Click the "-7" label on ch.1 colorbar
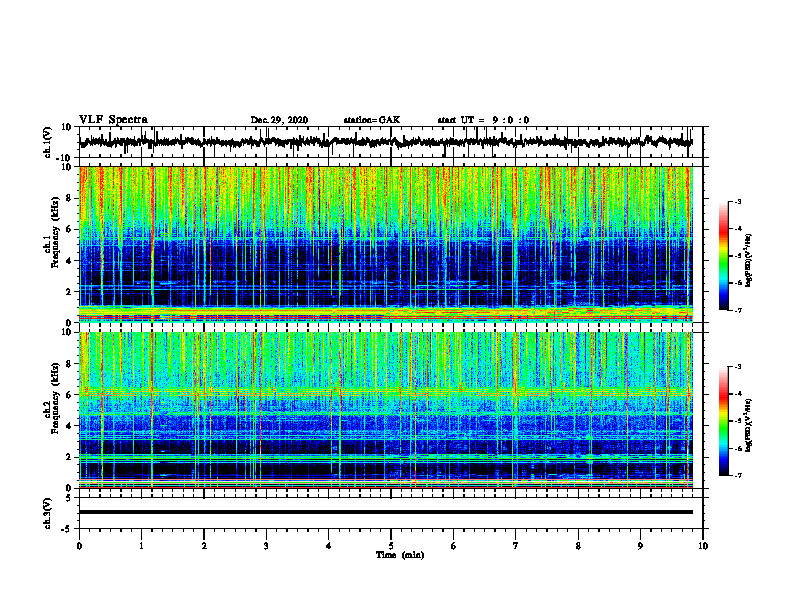Image resolution: width=792 pixels, height=612 pixels. point(737,310)
